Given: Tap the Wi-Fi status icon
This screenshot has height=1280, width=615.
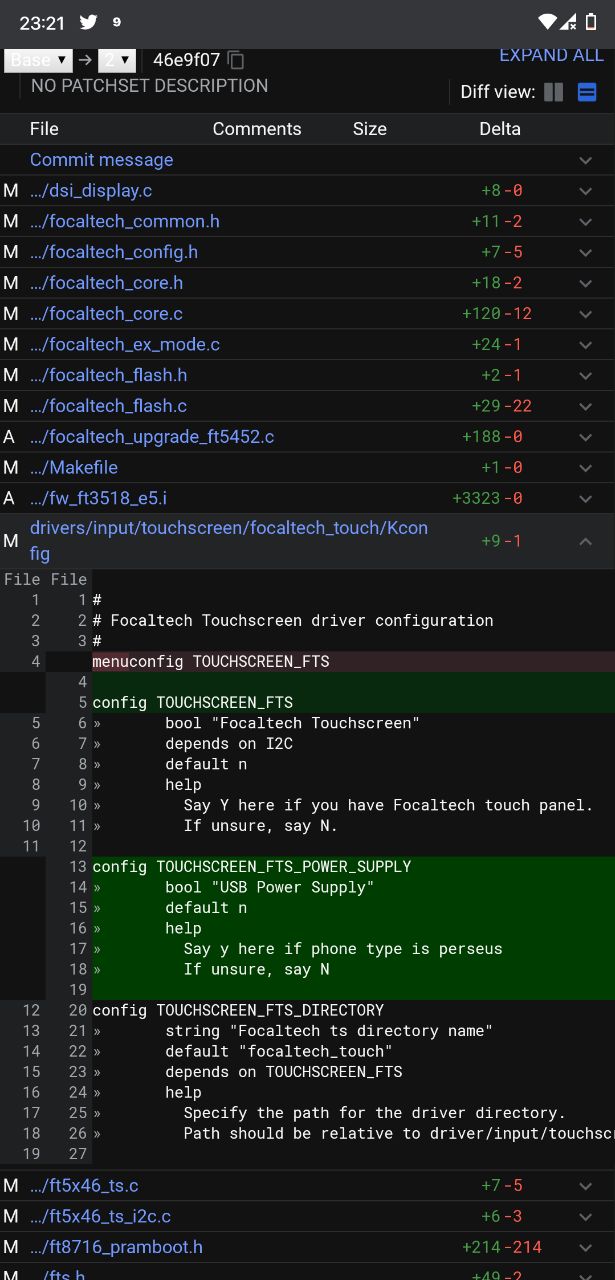Looking at the screenshot, I should pyautogui.click(x=547, y=21).
